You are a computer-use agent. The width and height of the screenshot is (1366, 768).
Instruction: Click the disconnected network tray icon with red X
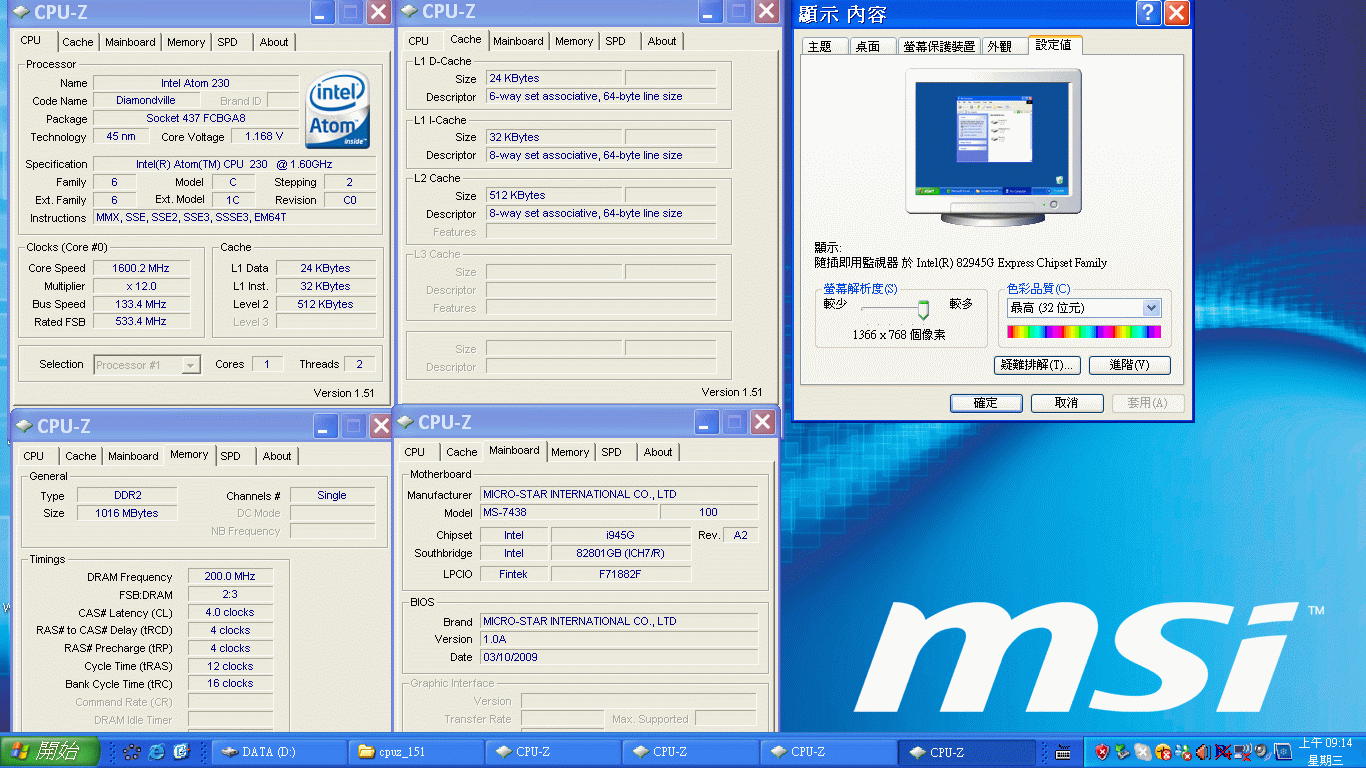click(x=1243, y=752)
